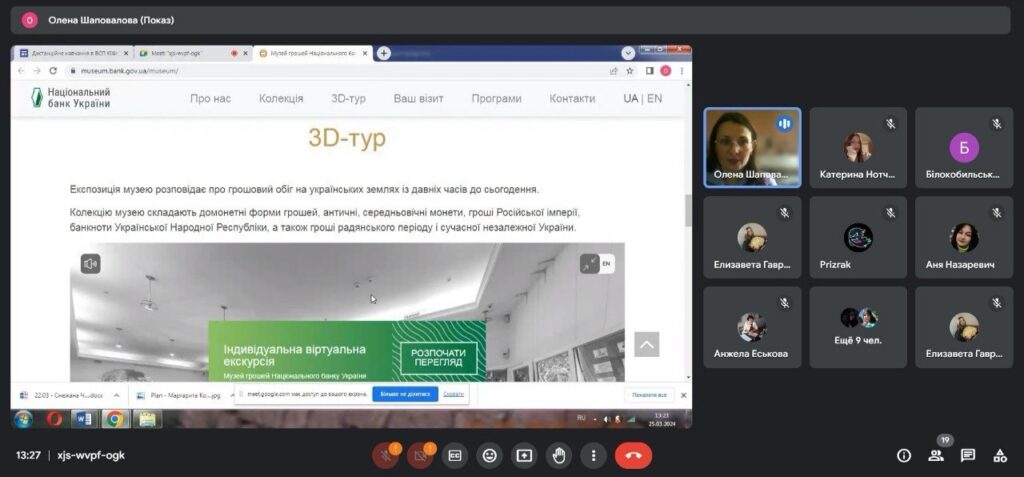This screenshot has width=1024, height=477.
Task: Open the emoji reactions button
Action: [x=489, y=456]
